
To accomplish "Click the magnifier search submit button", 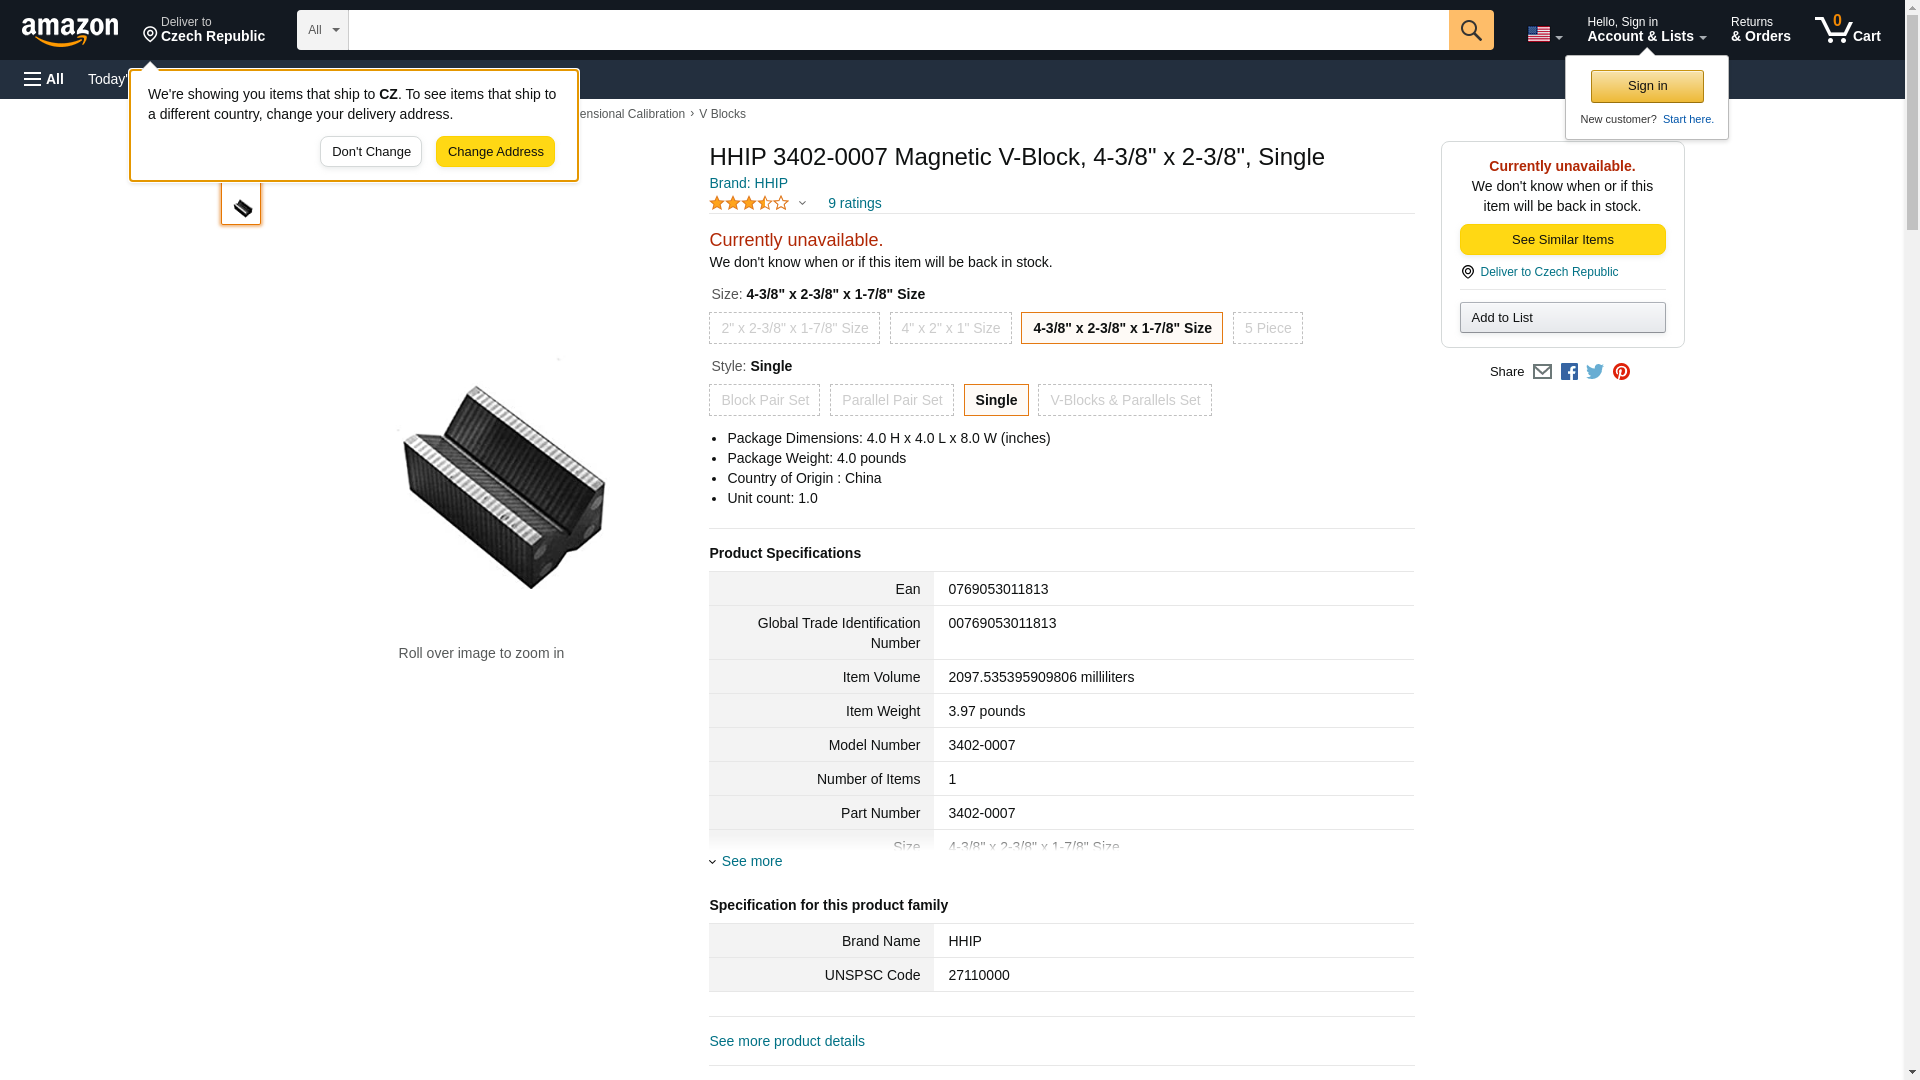I will point(1470,30).
